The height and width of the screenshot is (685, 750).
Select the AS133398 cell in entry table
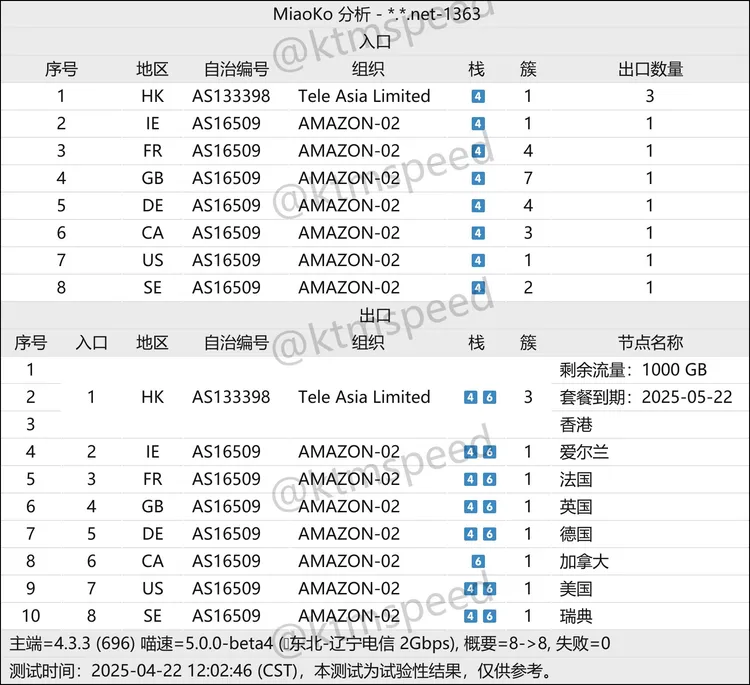(231, 96)
